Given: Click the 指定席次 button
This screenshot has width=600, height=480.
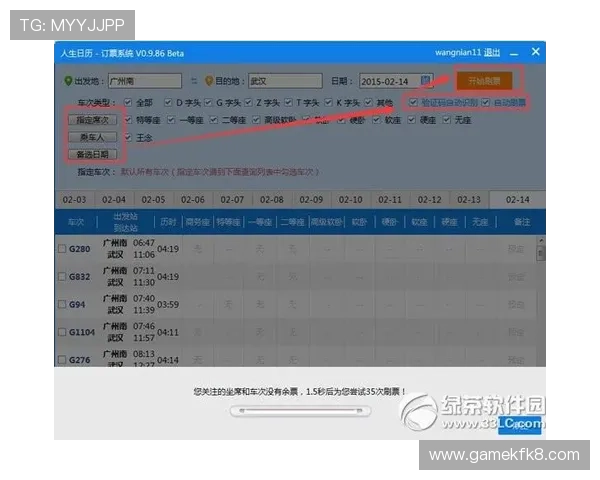Looking at the screenshot, I should [x=93, y=120].
